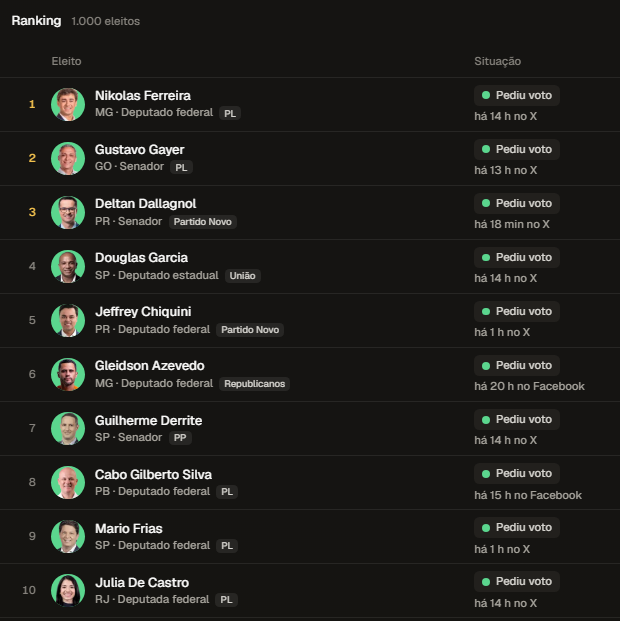Click Pediu voto badge for Gustavo Gayer
Image resolution: width=620 pixels, height=621 pixels.
click(517, 149)
